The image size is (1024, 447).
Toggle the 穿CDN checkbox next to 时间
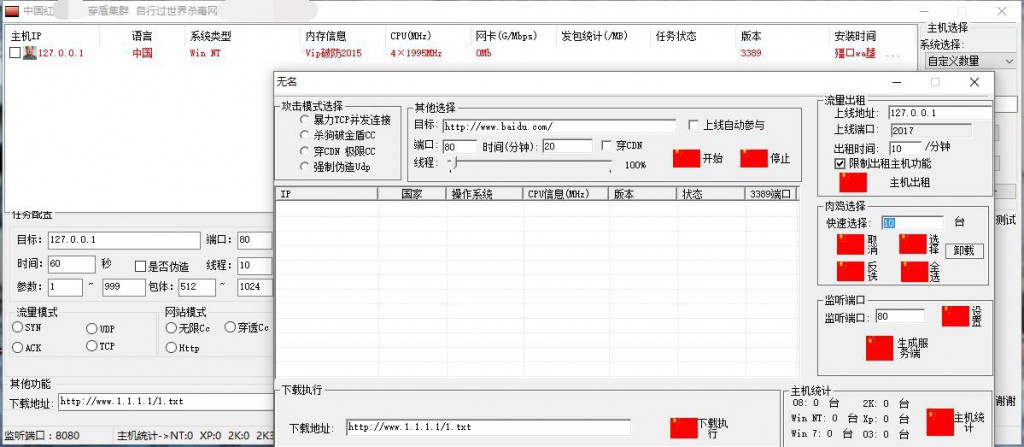pyautogui.click(x=606, y=146)
